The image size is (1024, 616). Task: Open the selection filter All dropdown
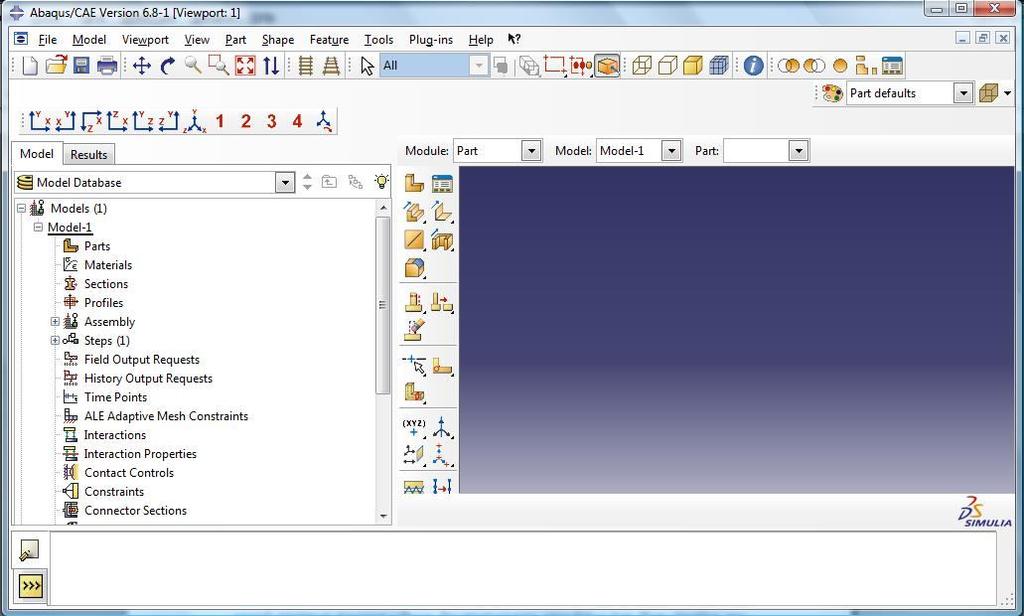[x=479, y=65]
